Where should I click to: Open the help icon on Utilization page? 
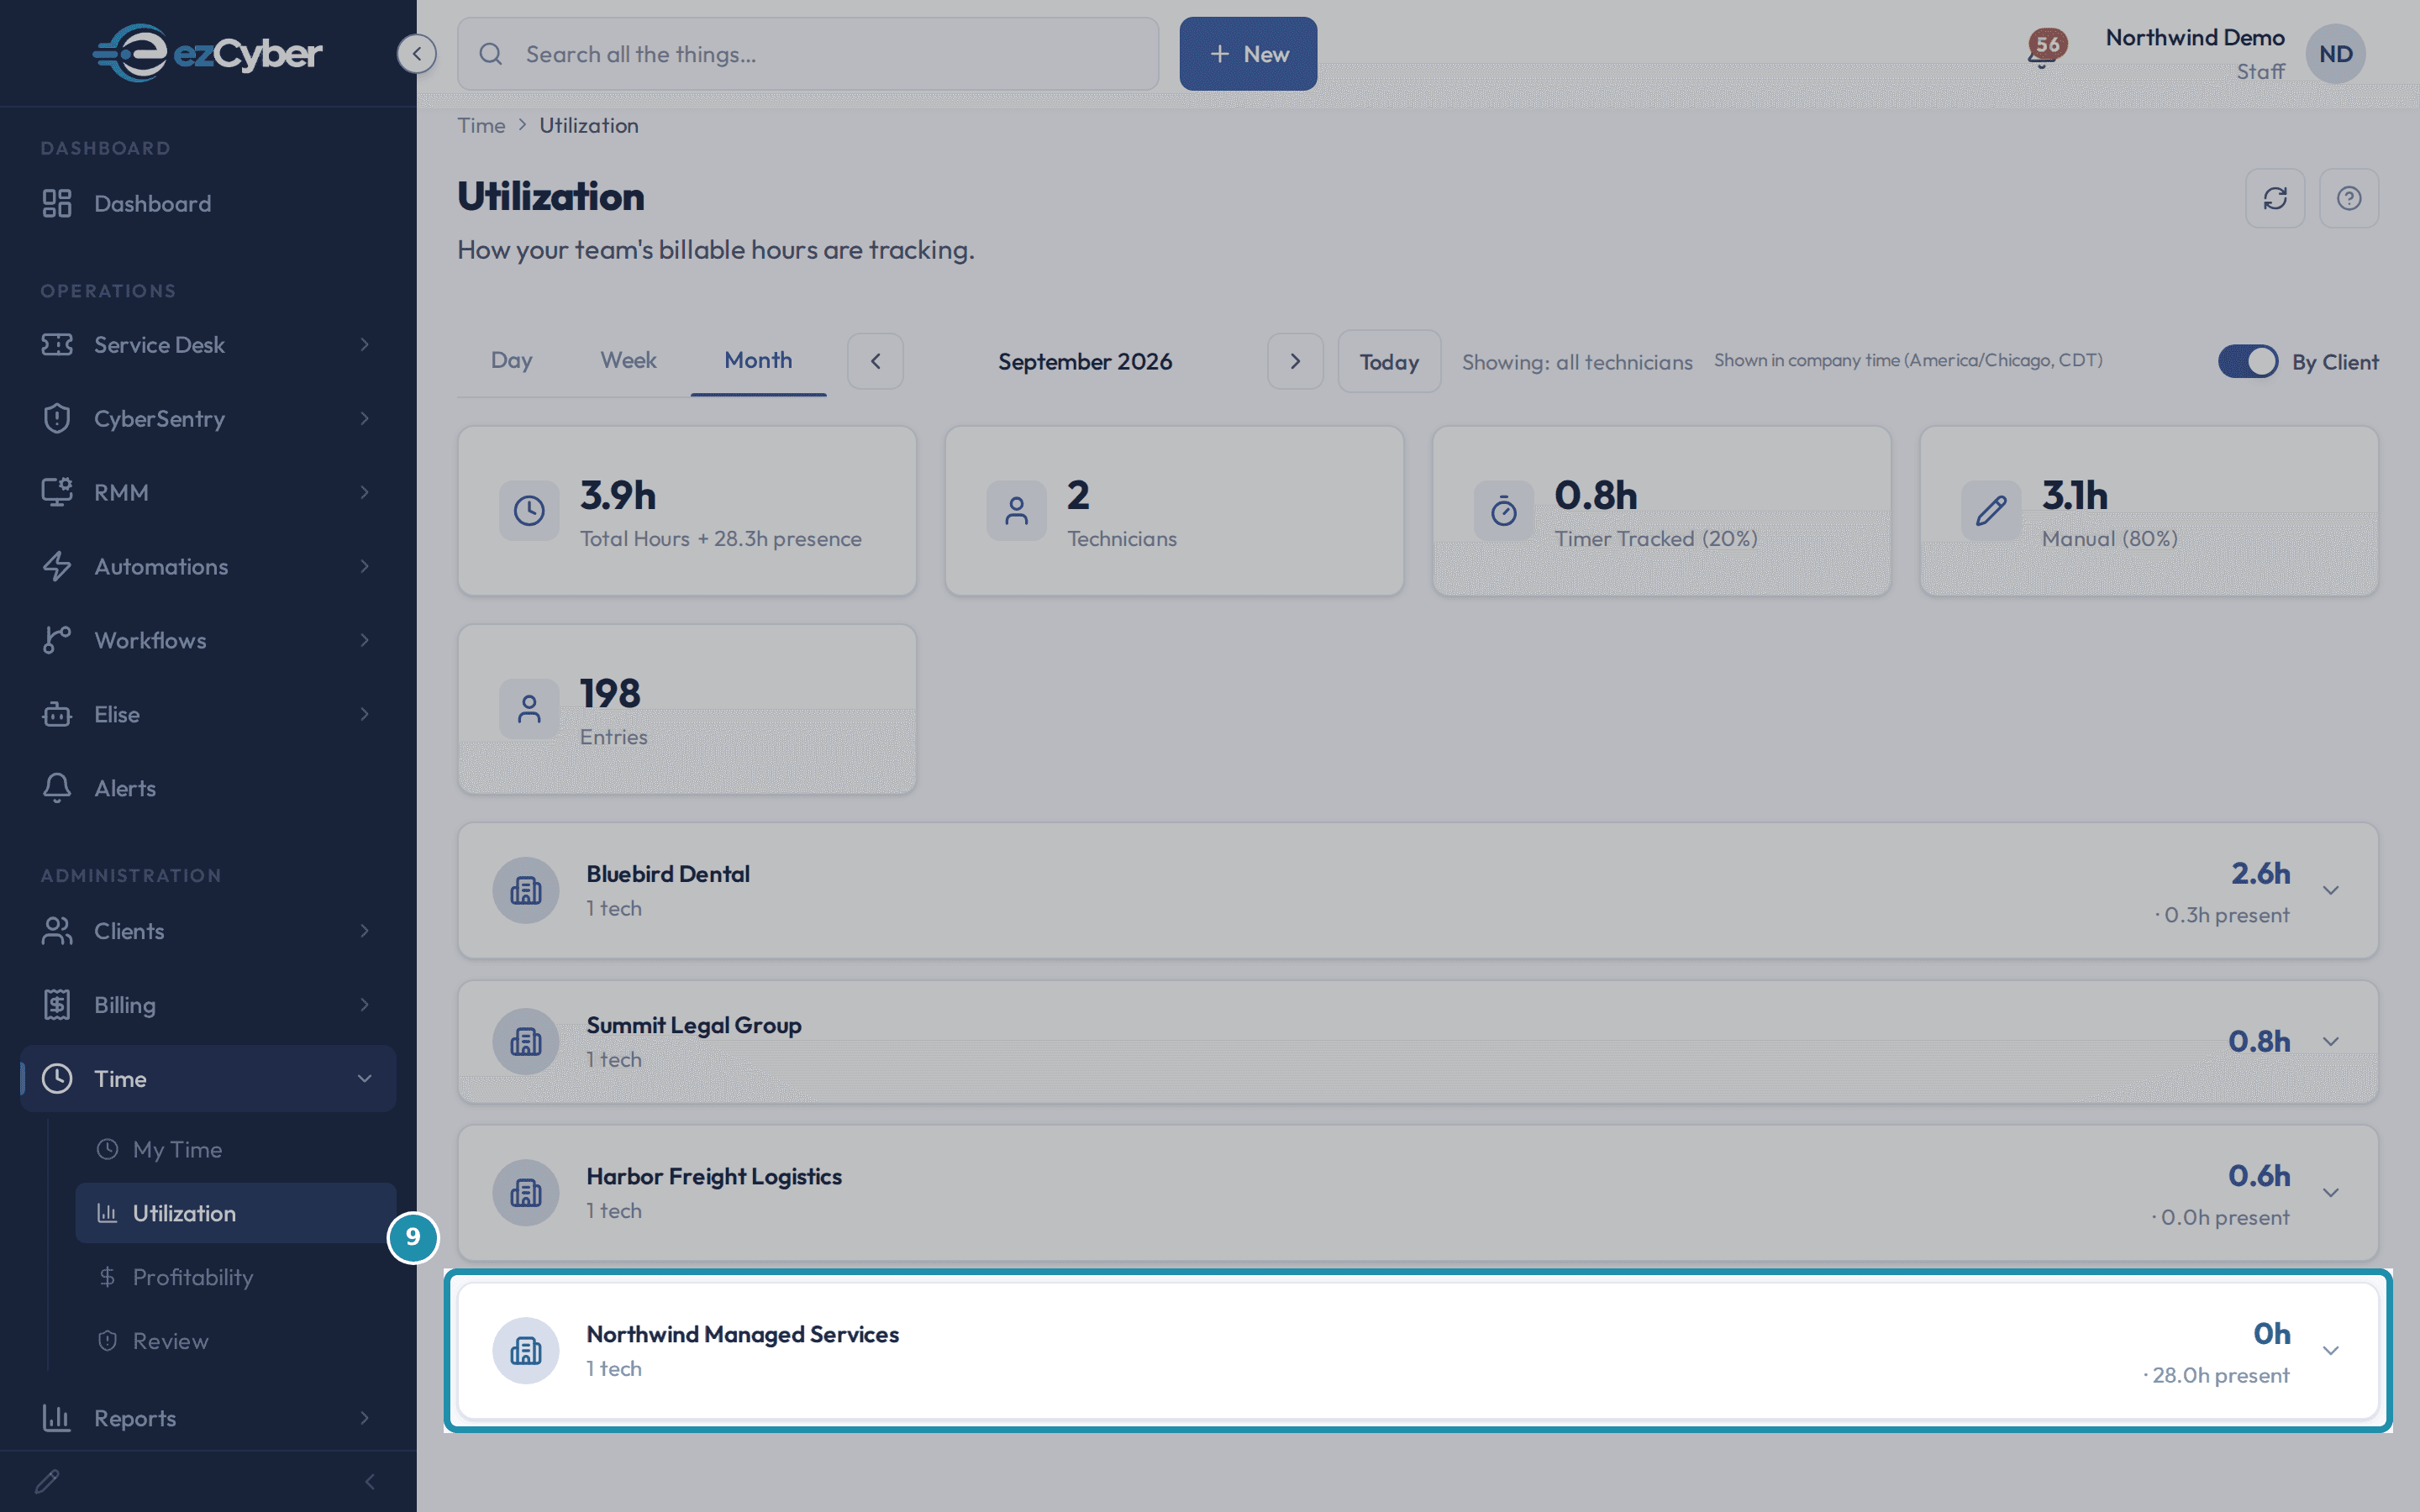pyautogui.click(x=2349, y=198)
